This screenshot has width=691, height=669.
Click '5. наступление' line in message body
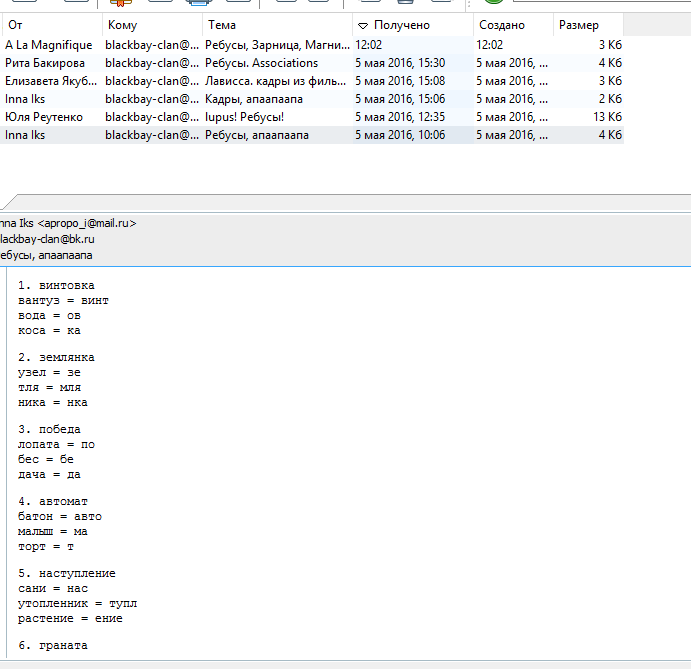[67, 574]
